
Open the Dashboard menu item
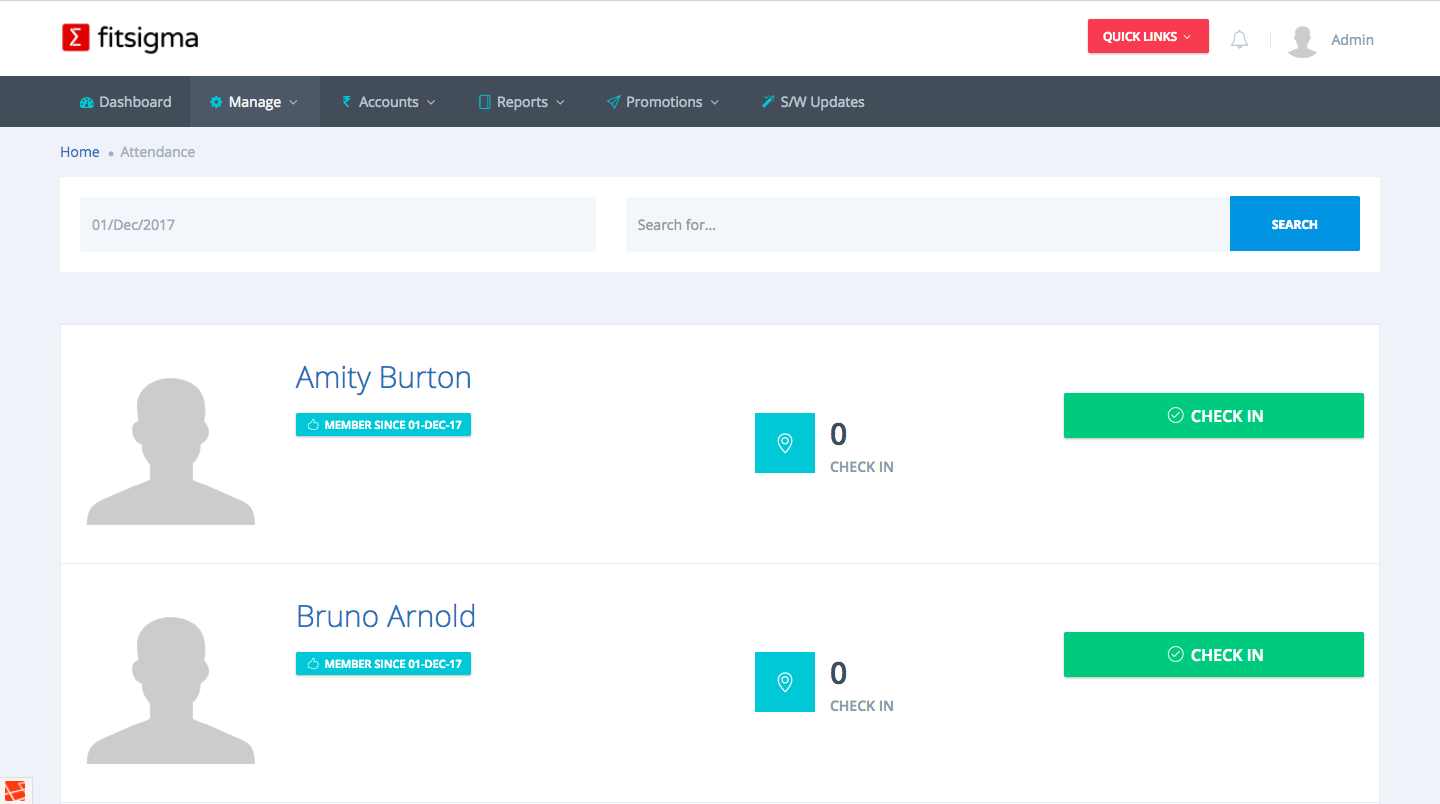[125, 102]
